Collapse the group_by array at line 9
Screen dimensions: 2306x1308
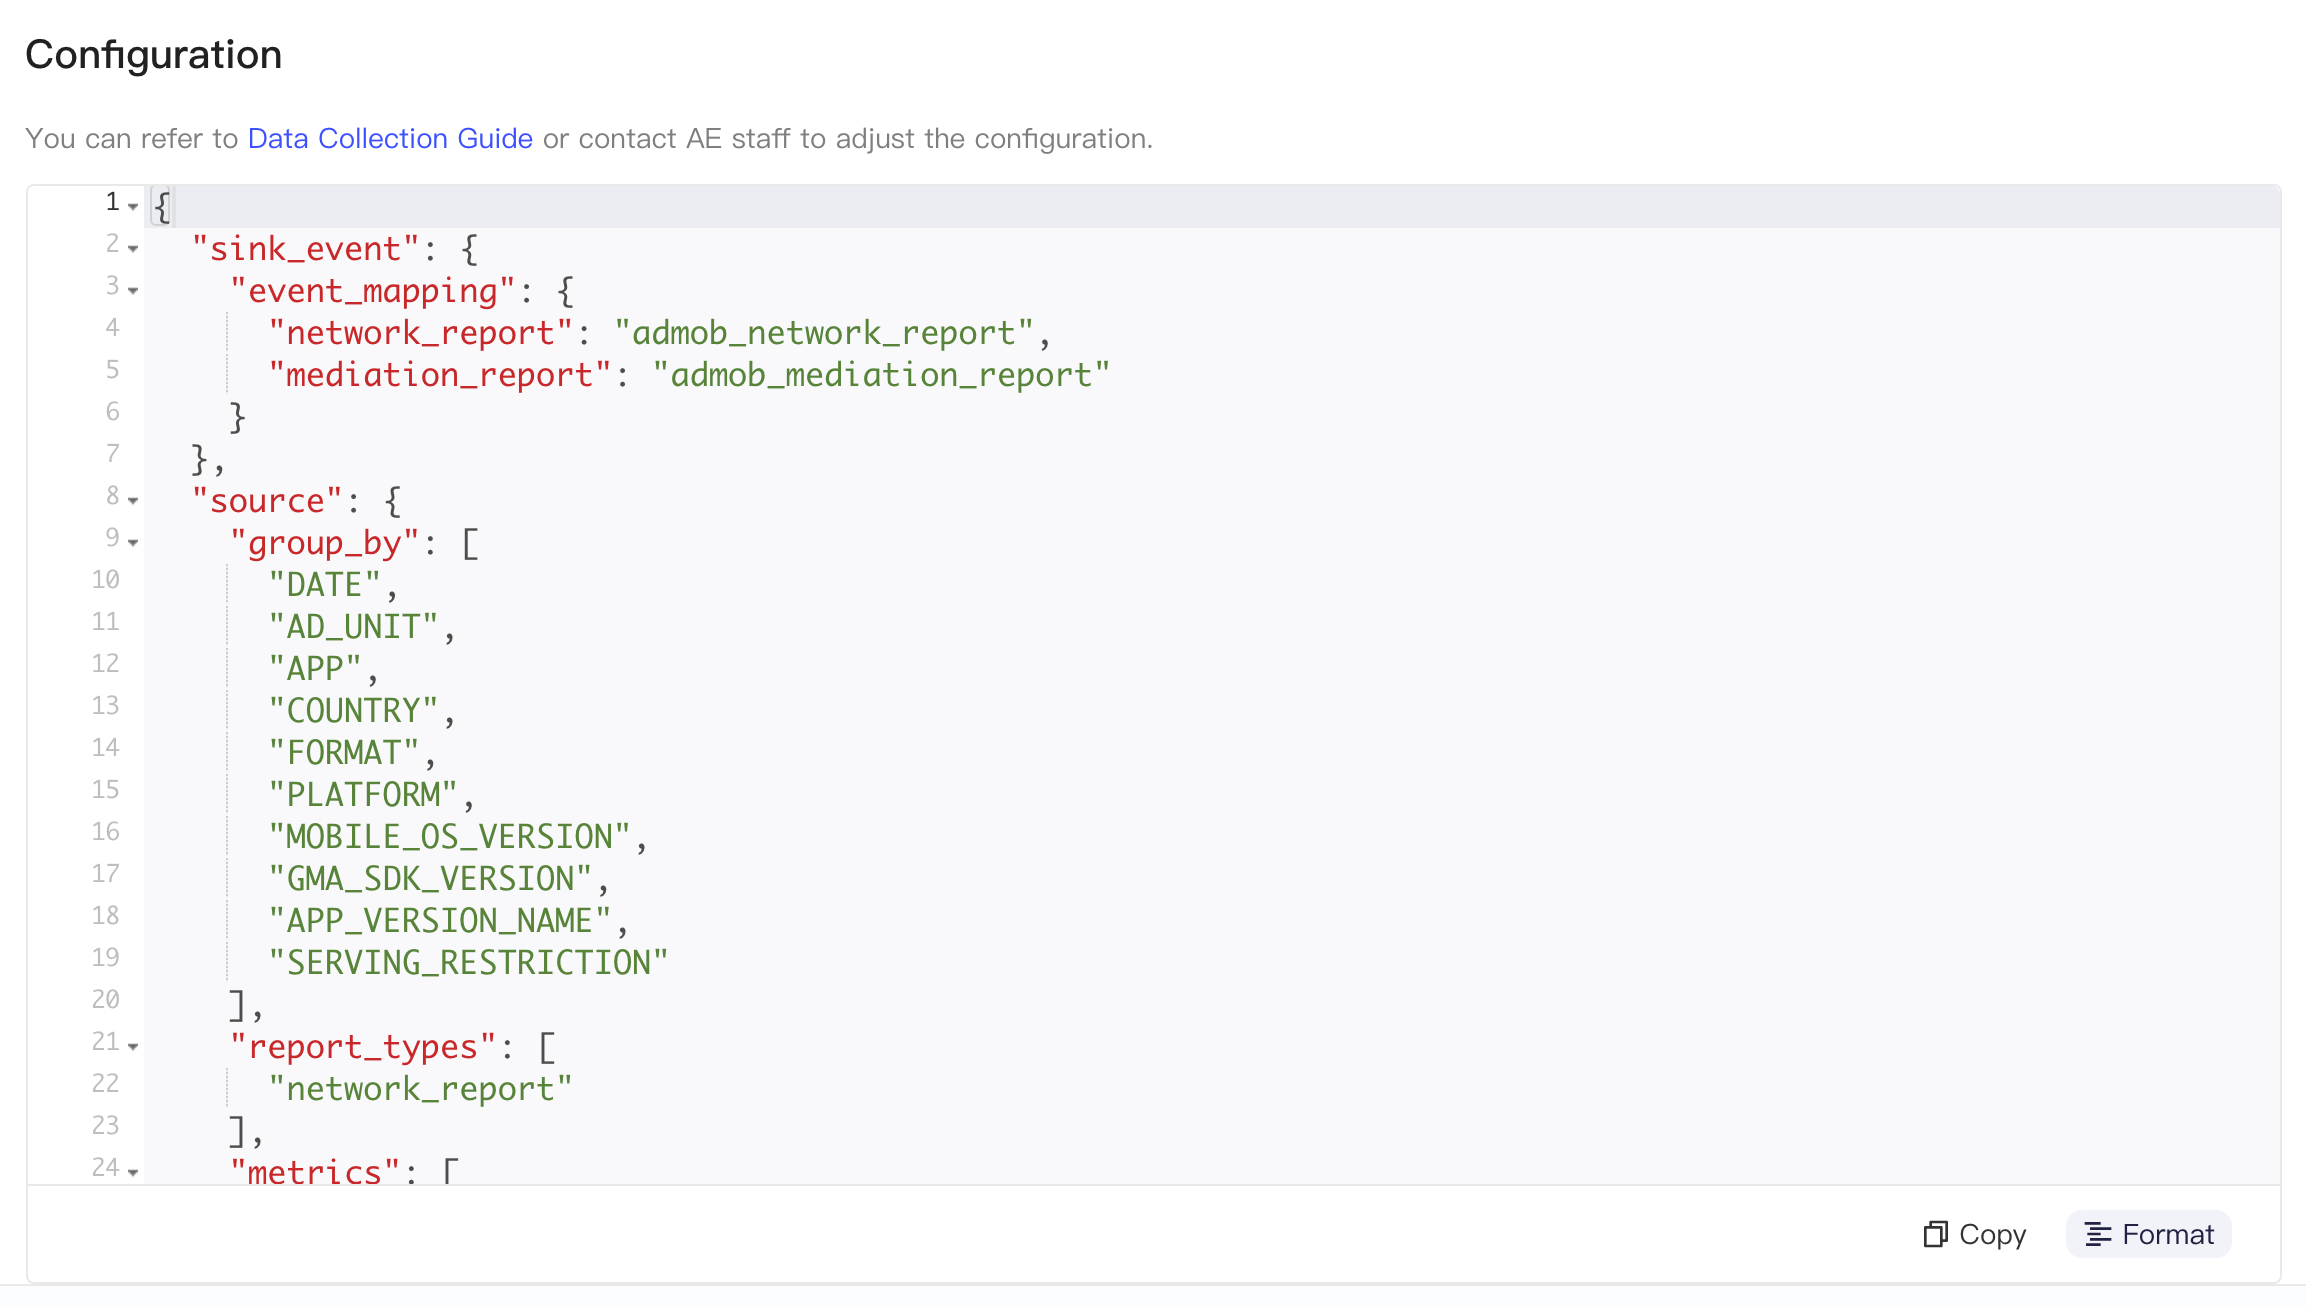pos(133,543)
